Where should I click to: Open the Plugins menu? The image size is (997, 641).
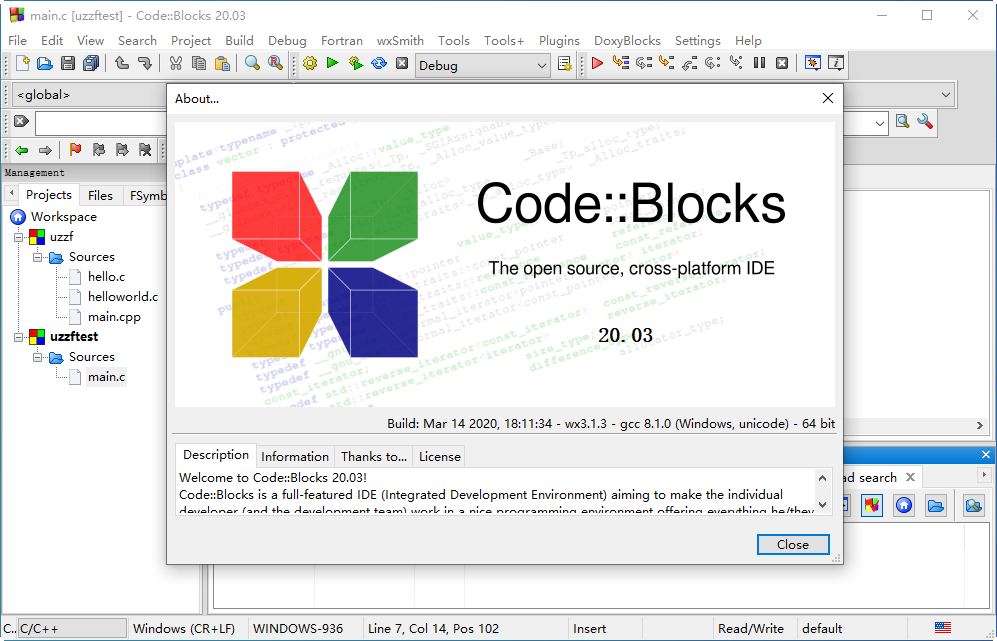(559, 41)
